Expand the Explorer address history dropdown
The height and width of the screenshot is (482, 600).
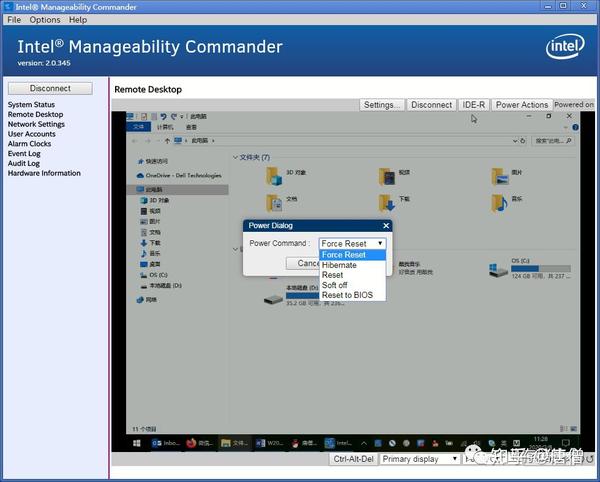pos(515,141)
